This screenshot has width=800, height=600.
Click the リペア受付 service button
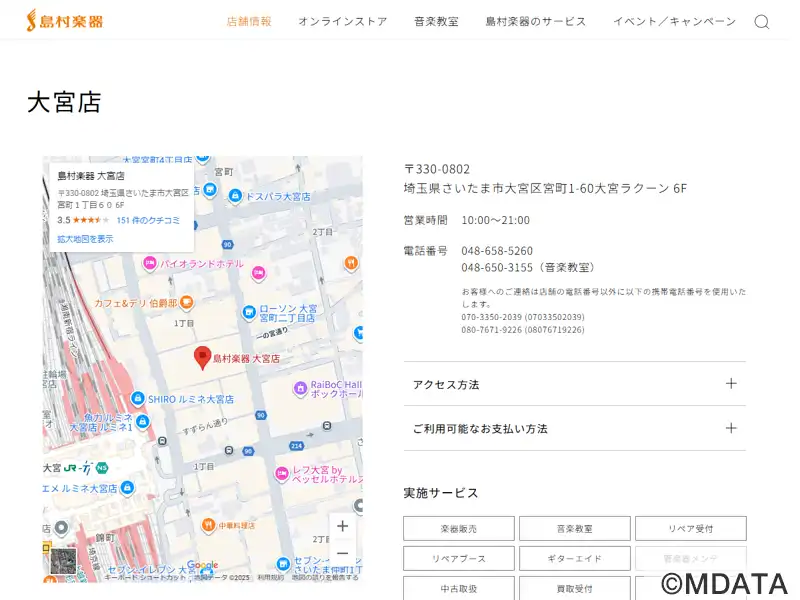click(691, 529)
